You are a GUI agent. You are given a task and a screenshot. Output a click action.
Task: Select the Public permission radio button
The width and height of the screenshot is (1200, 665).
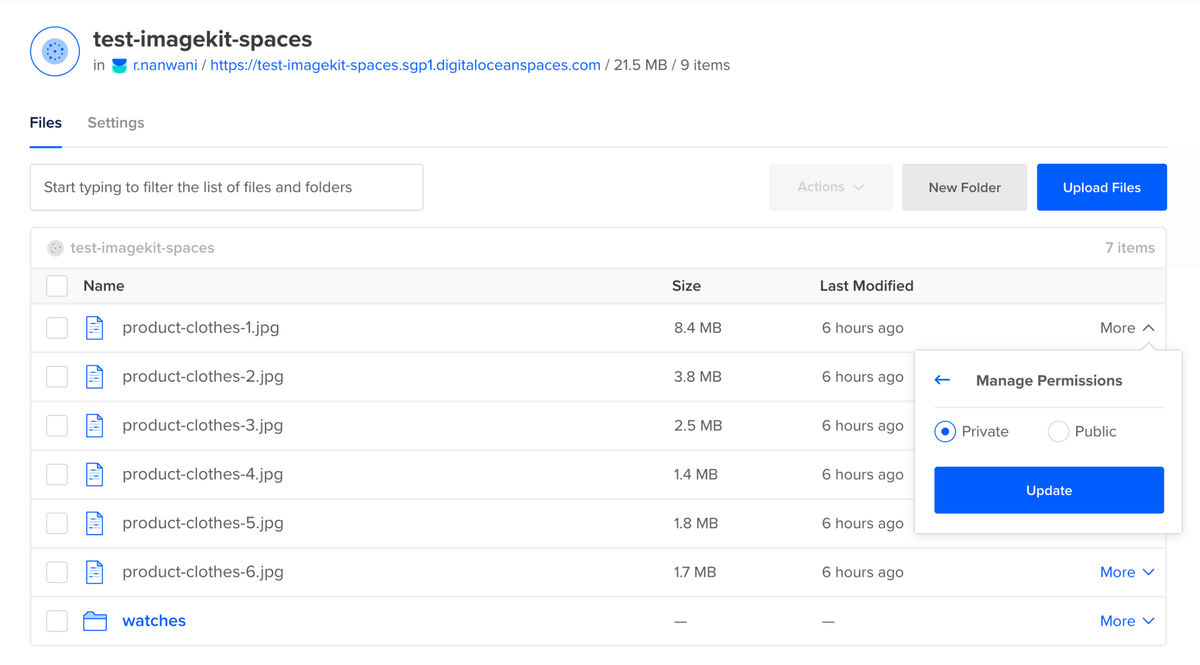1058,432
